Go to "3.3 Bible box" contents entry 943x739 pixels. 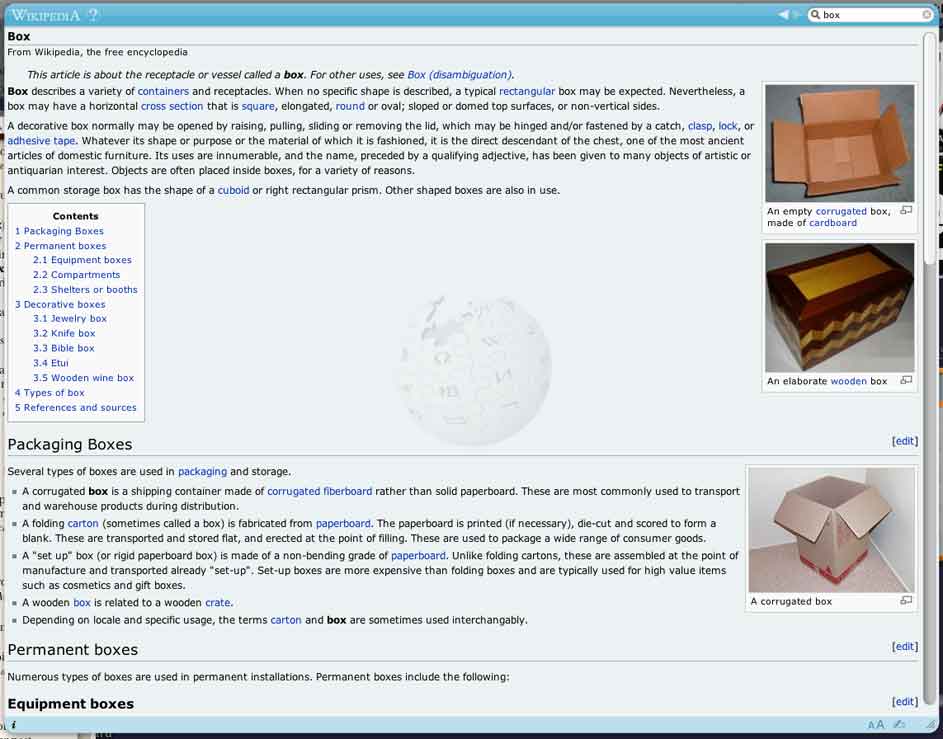pyautogui.click(x=64, y=348)
